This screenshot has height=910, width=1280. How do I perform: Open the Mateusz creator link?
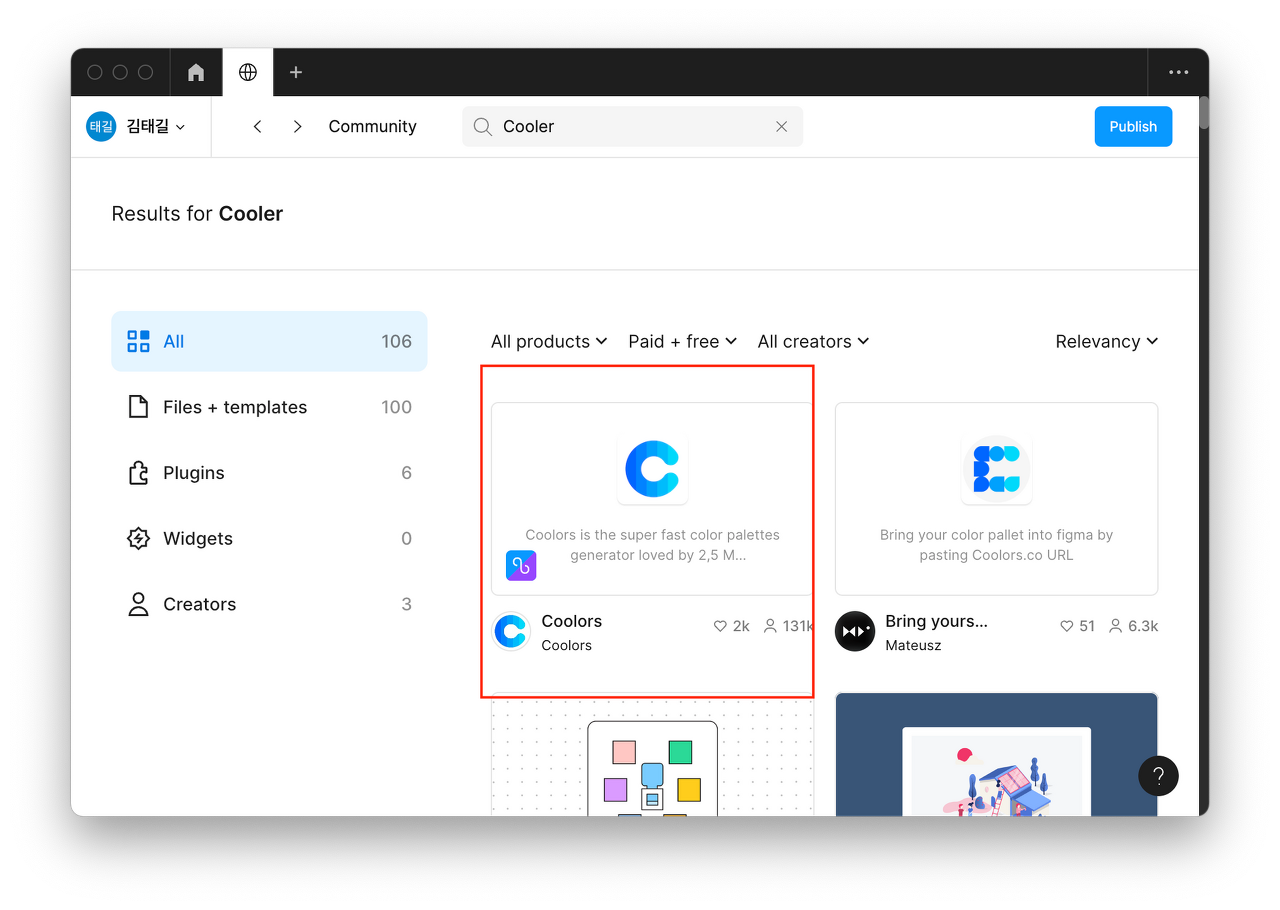click(913, 645)
